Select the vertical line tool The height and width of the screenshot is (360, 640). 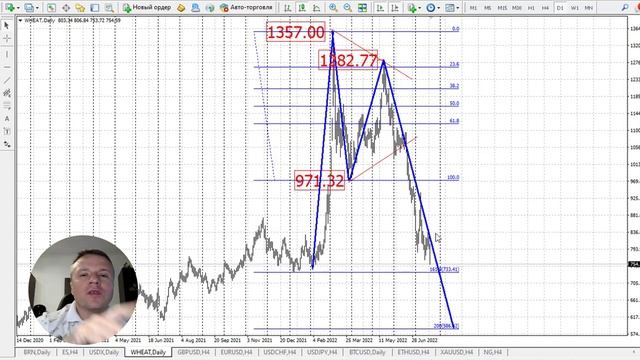point(7,54)
